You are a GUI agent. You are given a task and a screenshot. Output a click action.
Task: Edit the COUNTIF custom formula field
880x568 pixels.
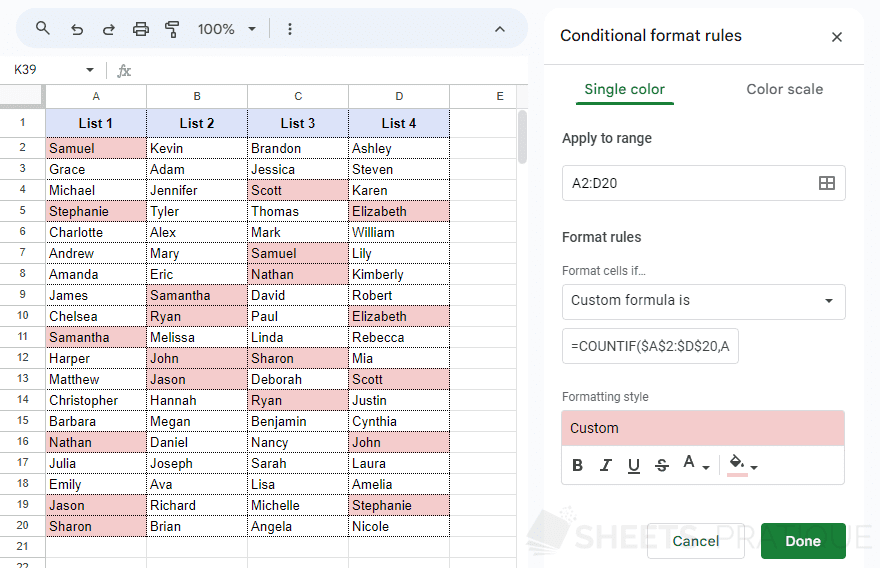tap(650, 346)
